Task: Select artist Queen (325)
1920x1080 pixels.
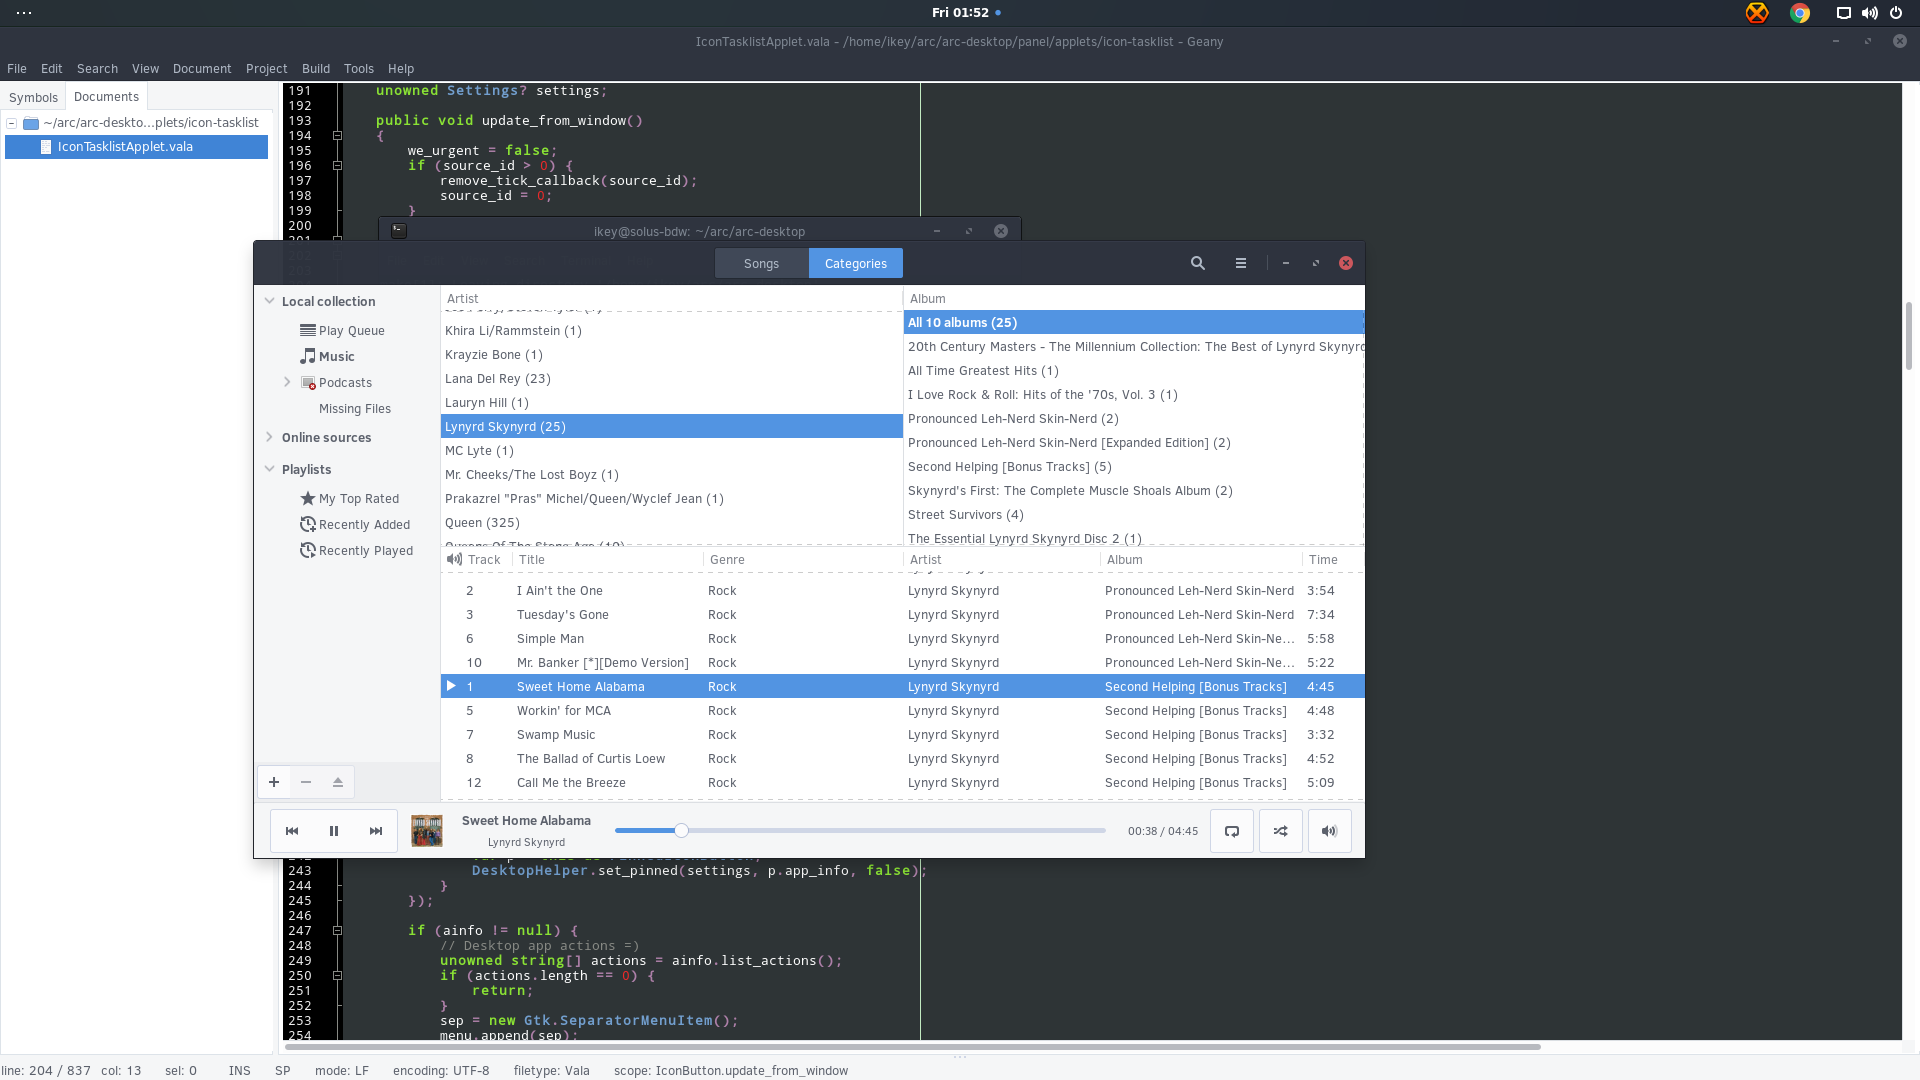Action: point(671,523)
